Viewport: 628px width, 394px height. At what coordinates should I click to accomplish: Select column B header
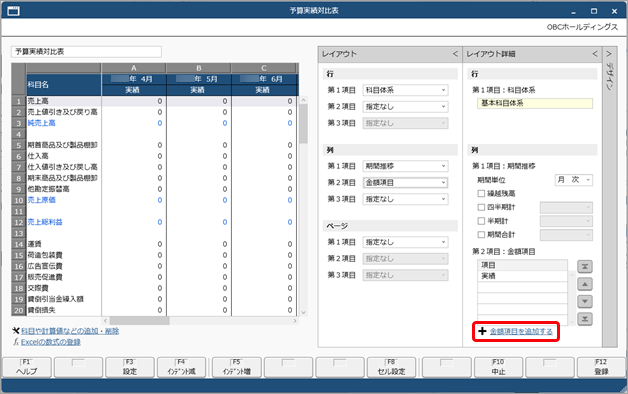point(199,68)
